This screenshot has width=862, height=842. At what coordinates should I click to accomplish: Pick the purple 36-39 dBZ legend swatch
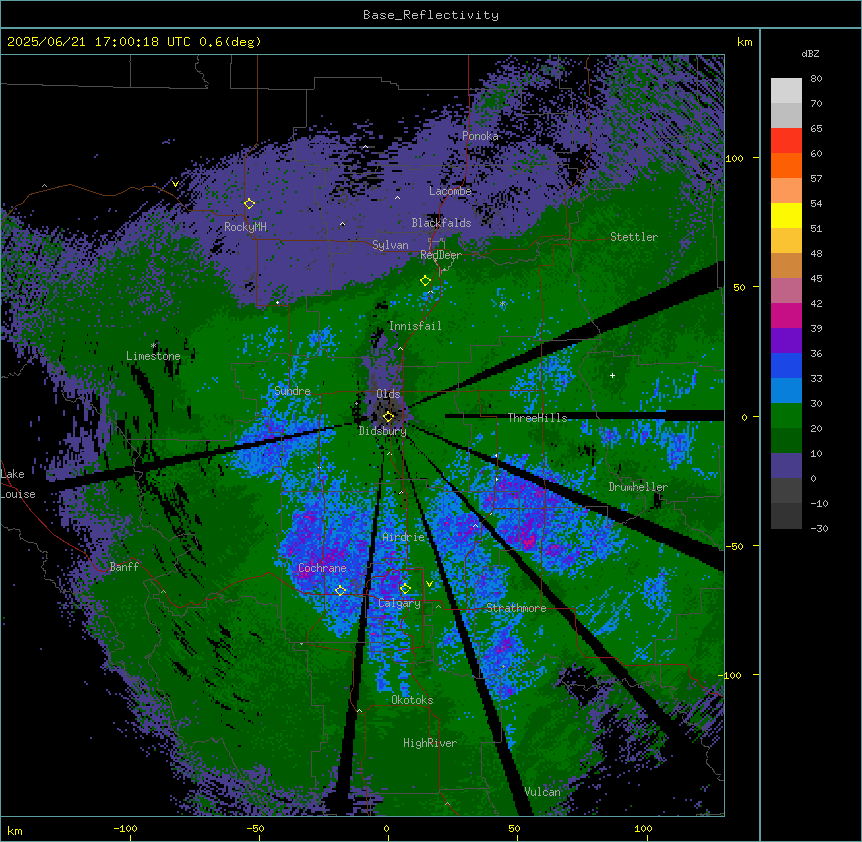[786, 341]
